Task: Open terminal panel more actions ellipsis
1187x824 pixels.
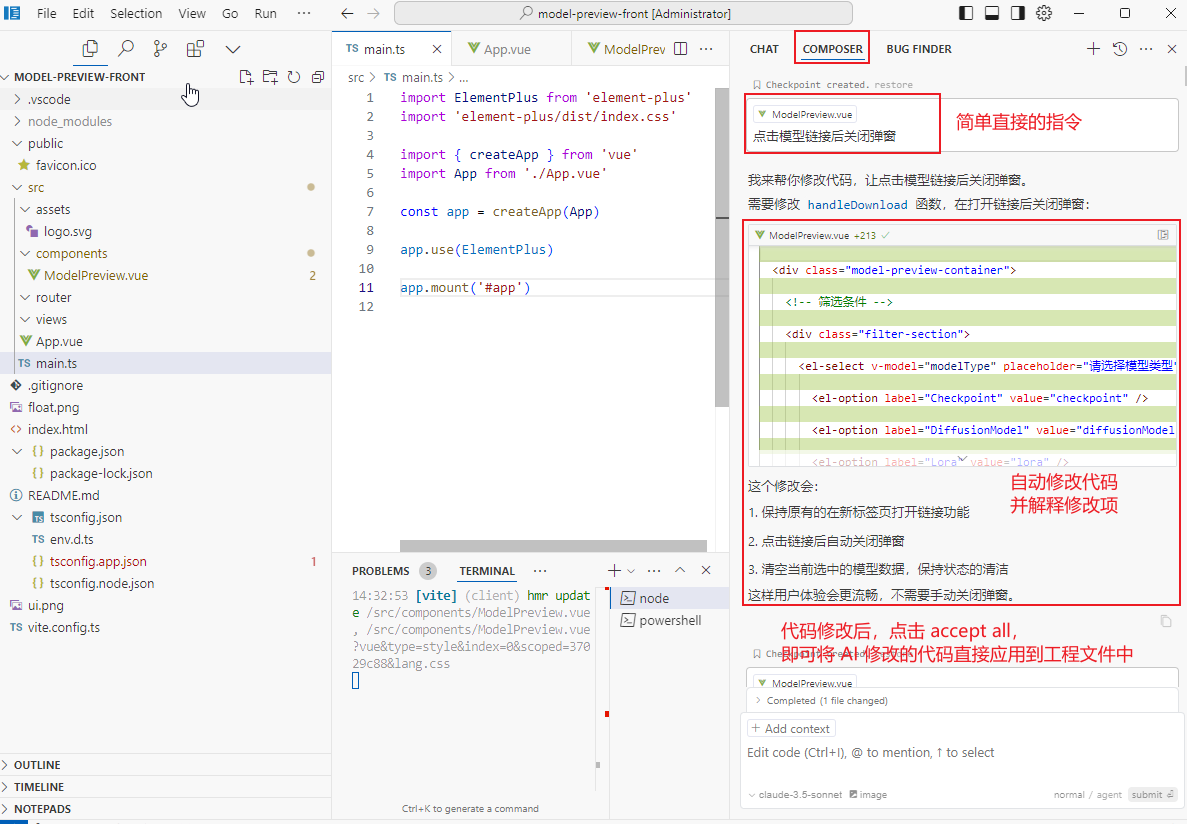Action: (654, 570)
